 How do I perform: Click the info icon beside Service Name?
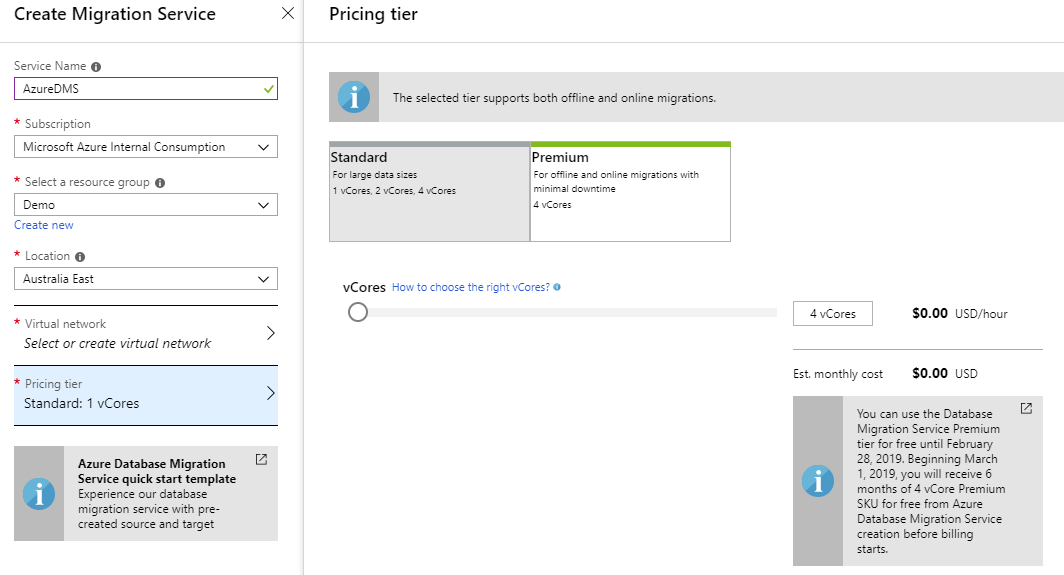point(96,67)
